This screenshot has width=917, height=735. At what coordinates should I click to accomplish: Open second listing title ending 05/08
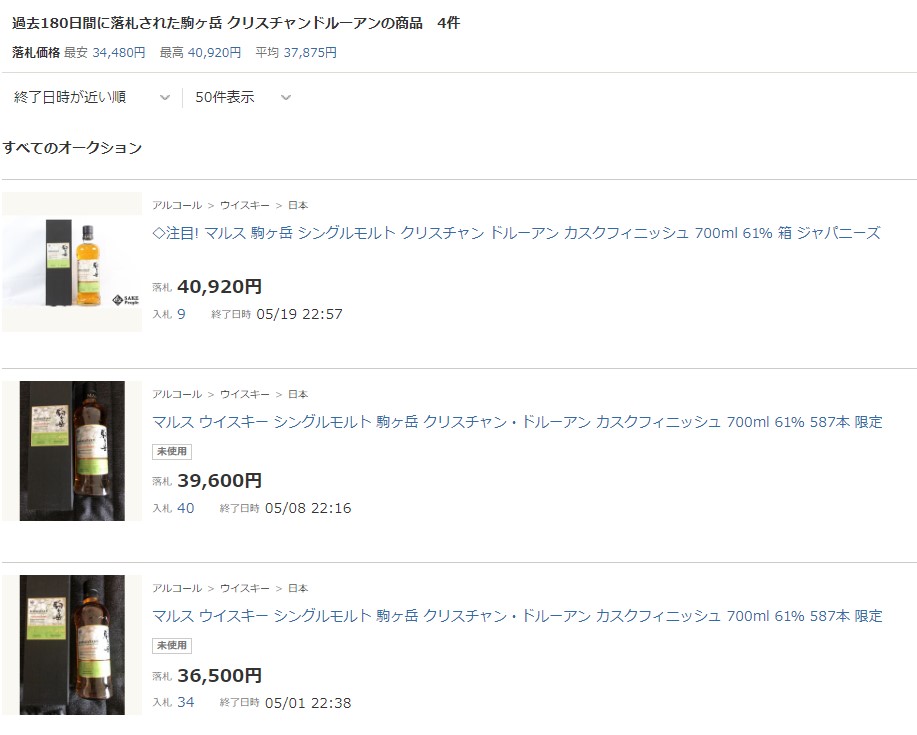[x=517, y=422]
